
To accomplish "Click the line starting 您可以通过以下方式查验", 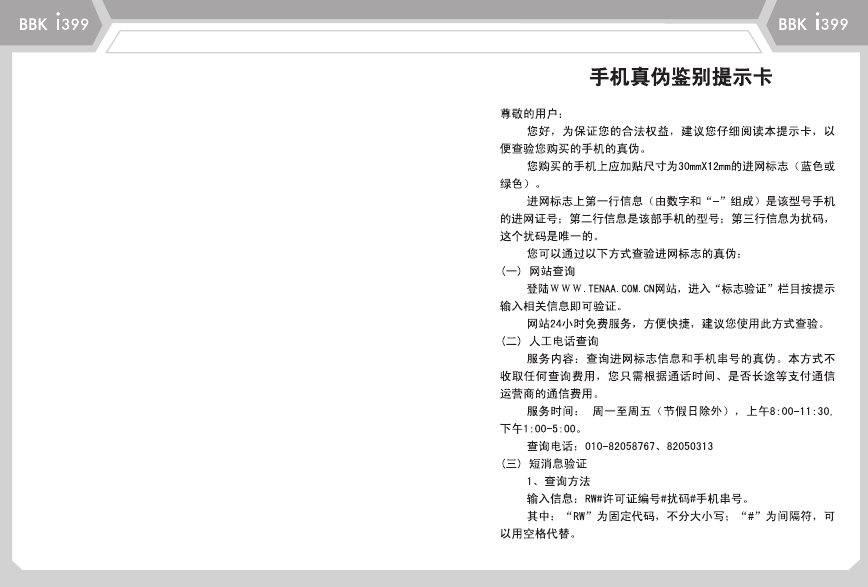I will 634,254.
